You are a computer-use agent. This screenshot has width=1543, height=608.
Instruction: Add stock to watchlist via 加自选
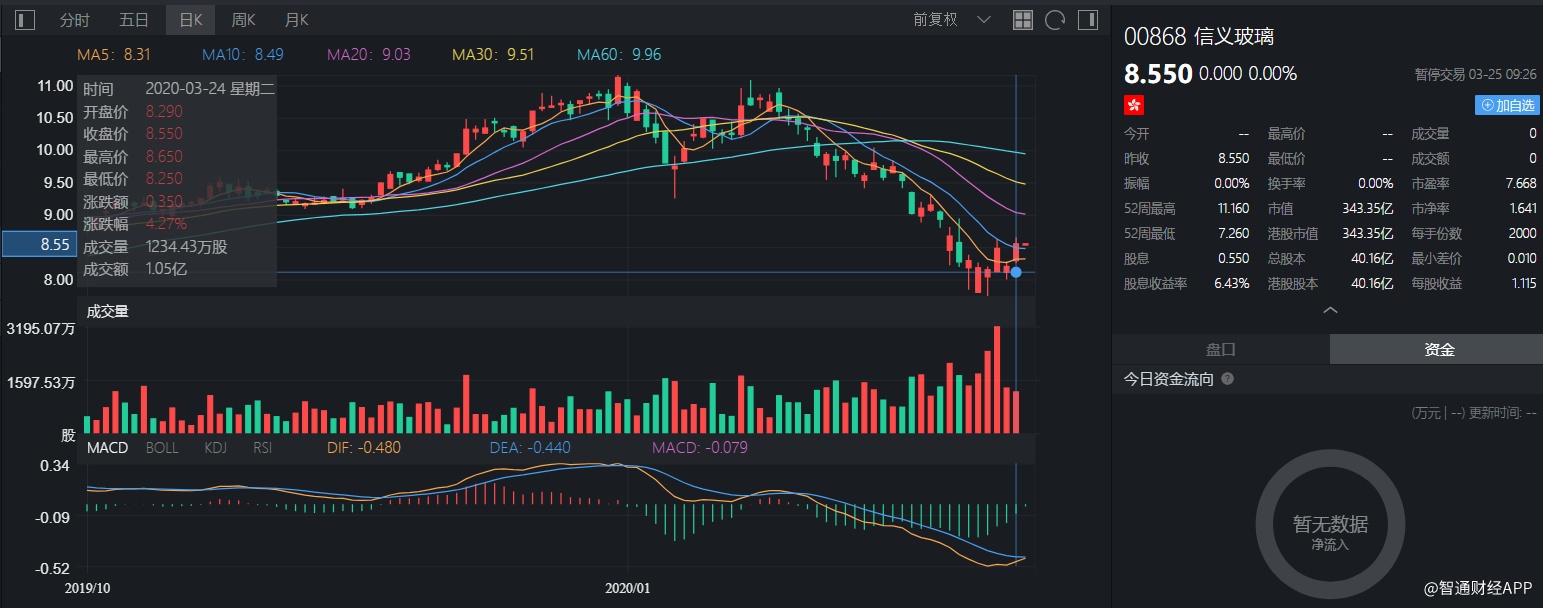(x=1505, y=105)
